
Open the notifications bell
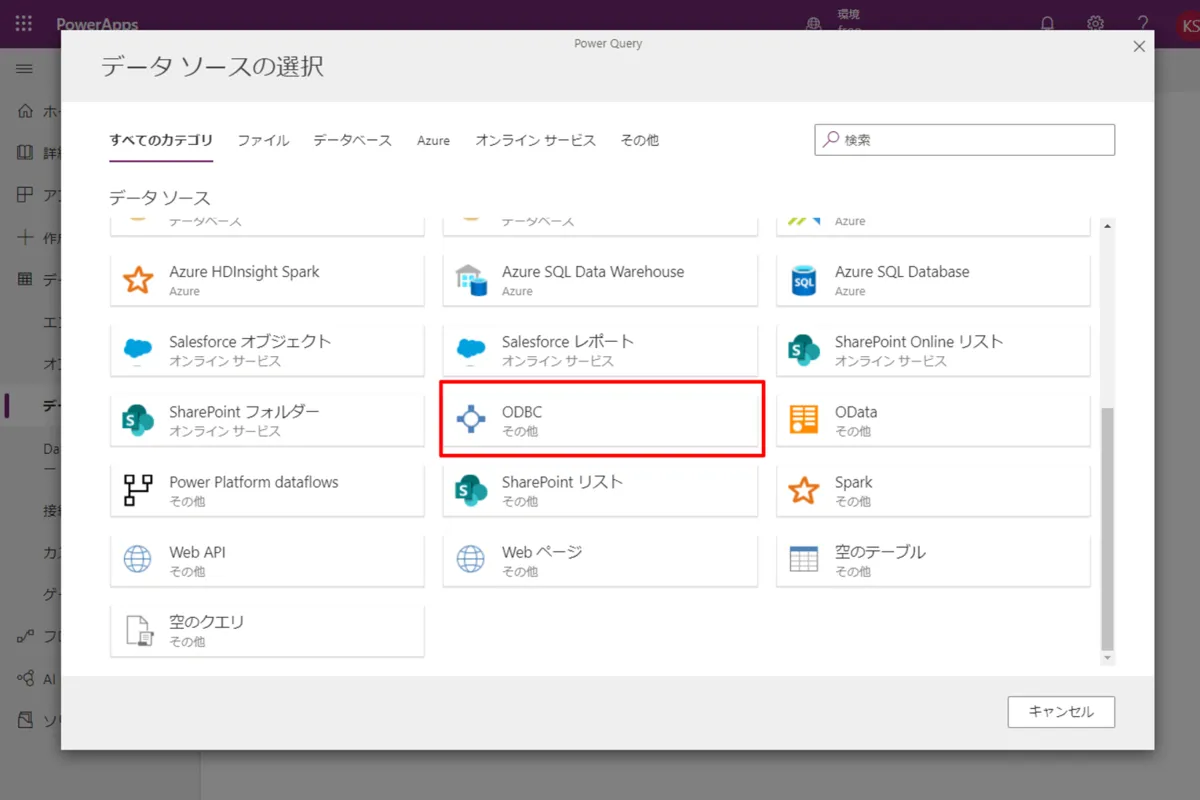pyautogui.click(x=1048, y=23)
